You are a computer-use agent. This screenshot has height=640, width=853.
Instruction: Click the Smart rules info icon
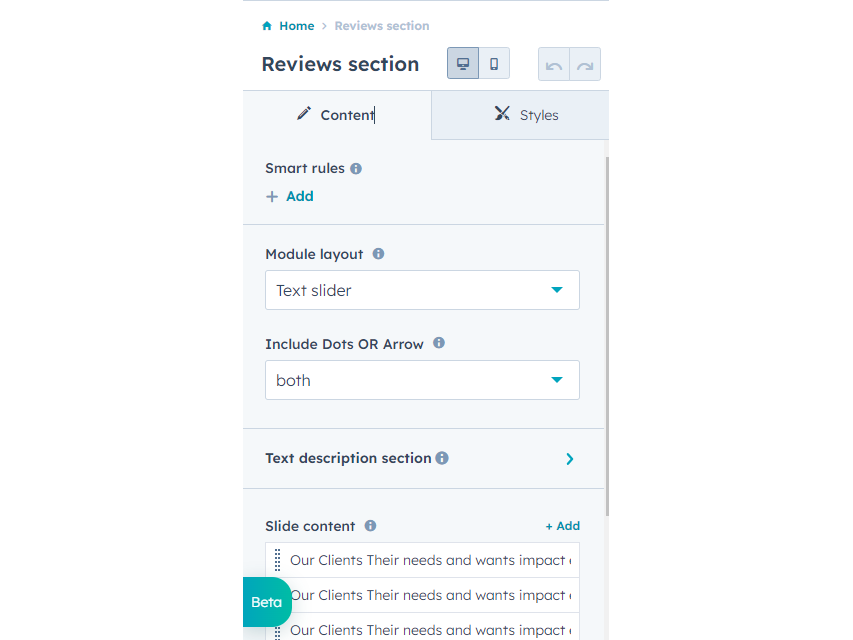click(x=356, y=169)
